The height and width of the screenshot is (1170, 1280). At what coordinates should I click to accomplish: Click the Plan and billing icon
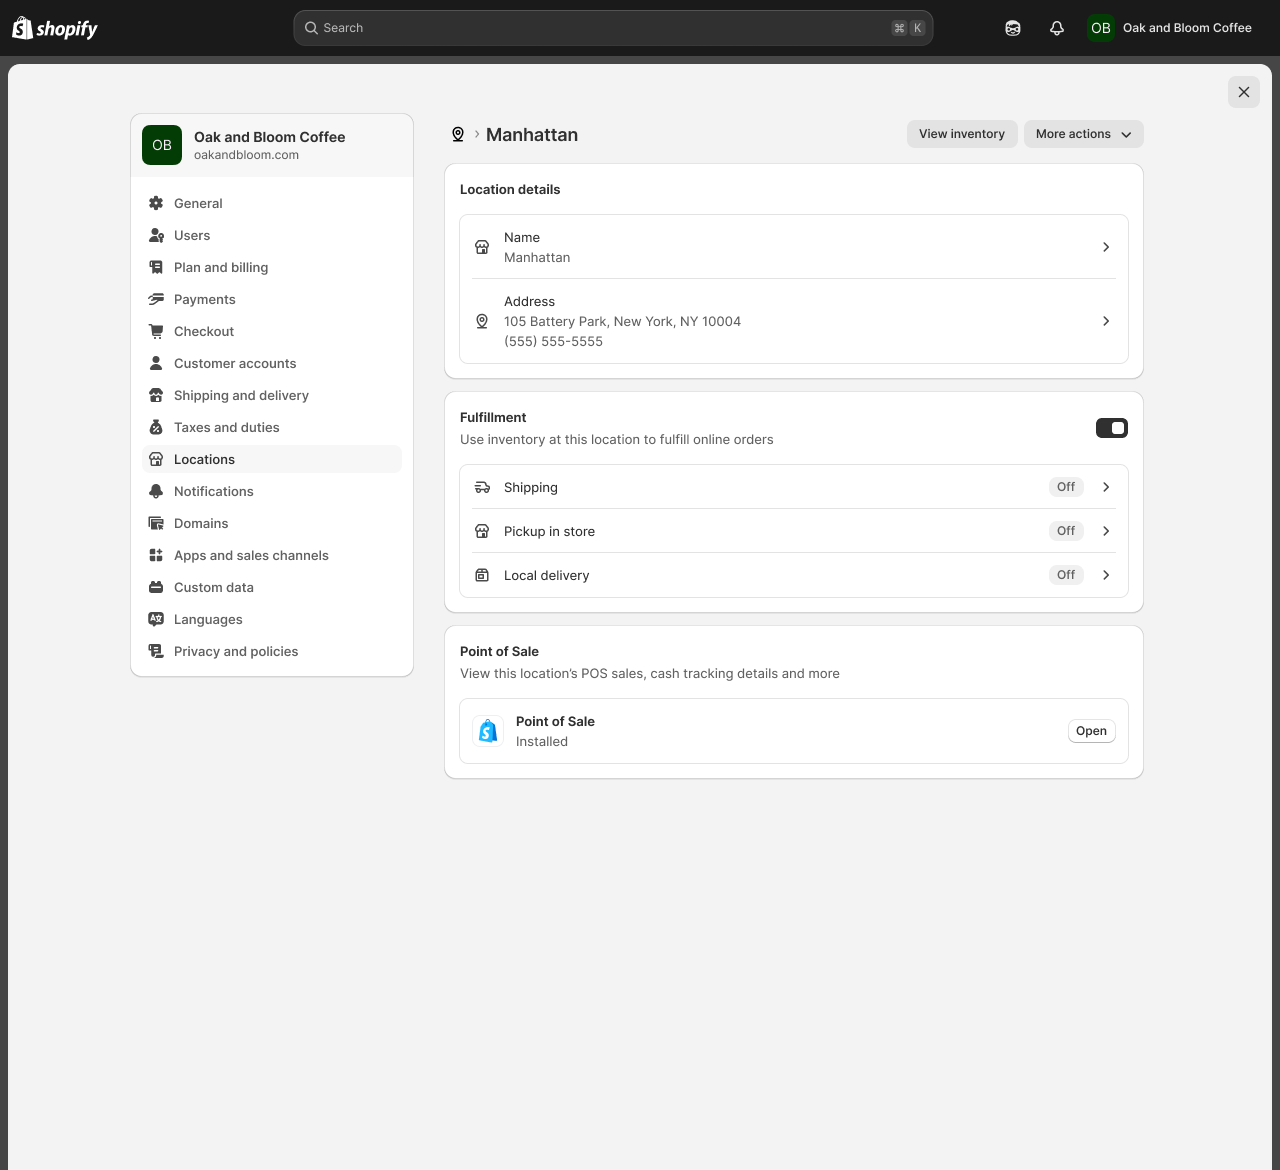[x=156, y=267]
